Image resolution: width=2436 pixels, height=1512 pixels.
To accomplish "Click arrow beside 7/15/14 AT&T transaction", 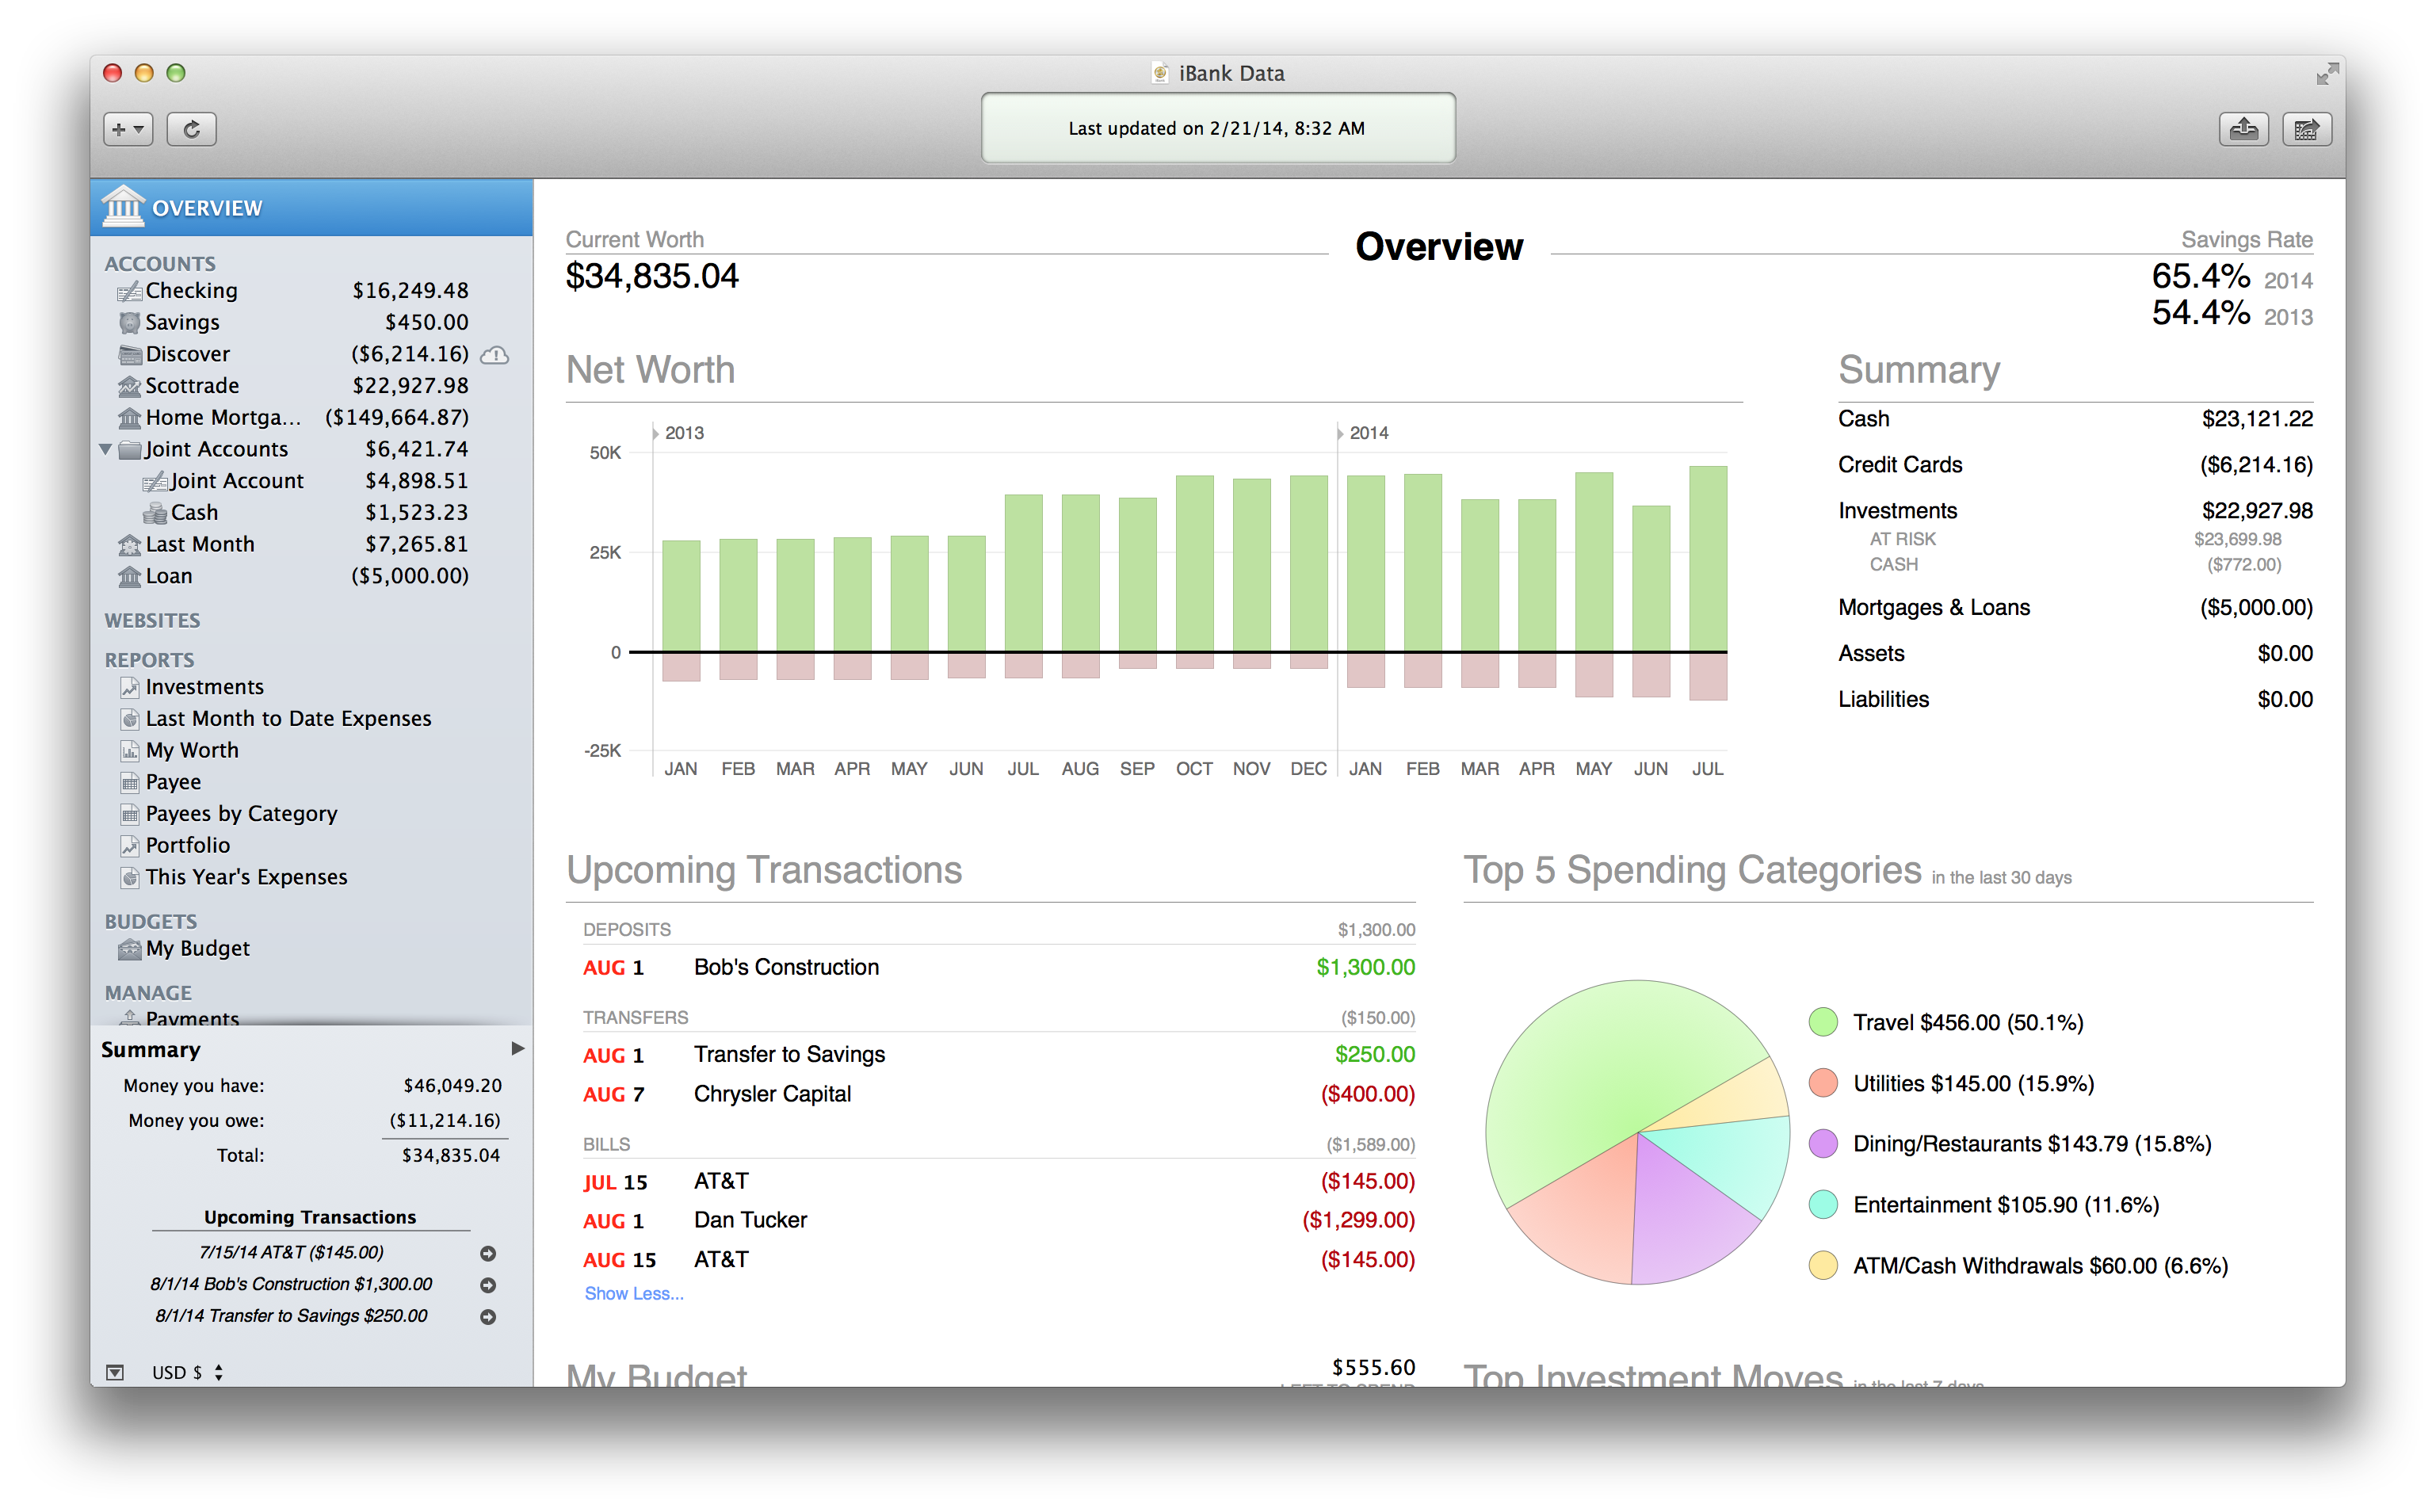I will point(488,1253).
